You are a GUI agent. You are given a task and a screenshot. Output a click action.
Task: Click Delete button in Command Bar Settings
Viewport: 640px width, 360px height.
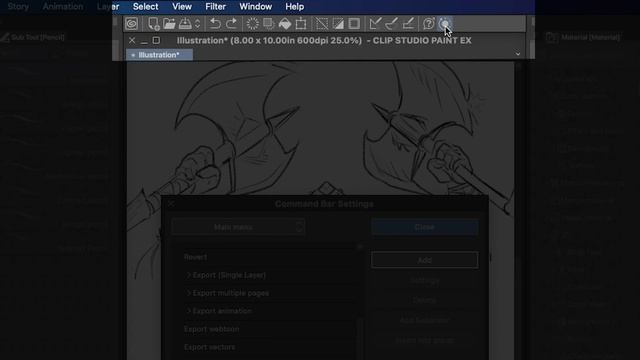click(424, 300)
